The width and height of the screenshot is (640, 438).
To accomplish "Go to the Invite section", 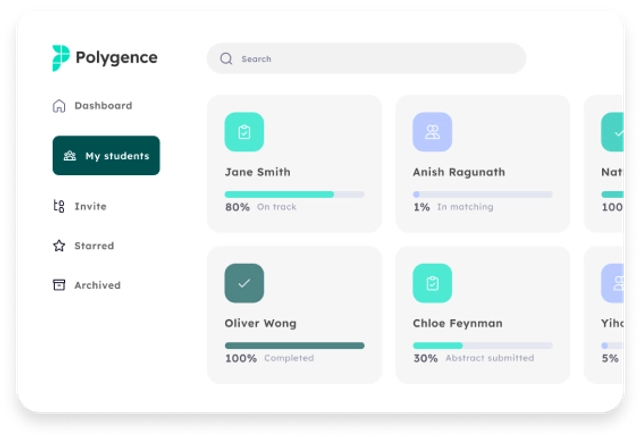I will click(90, 207).
